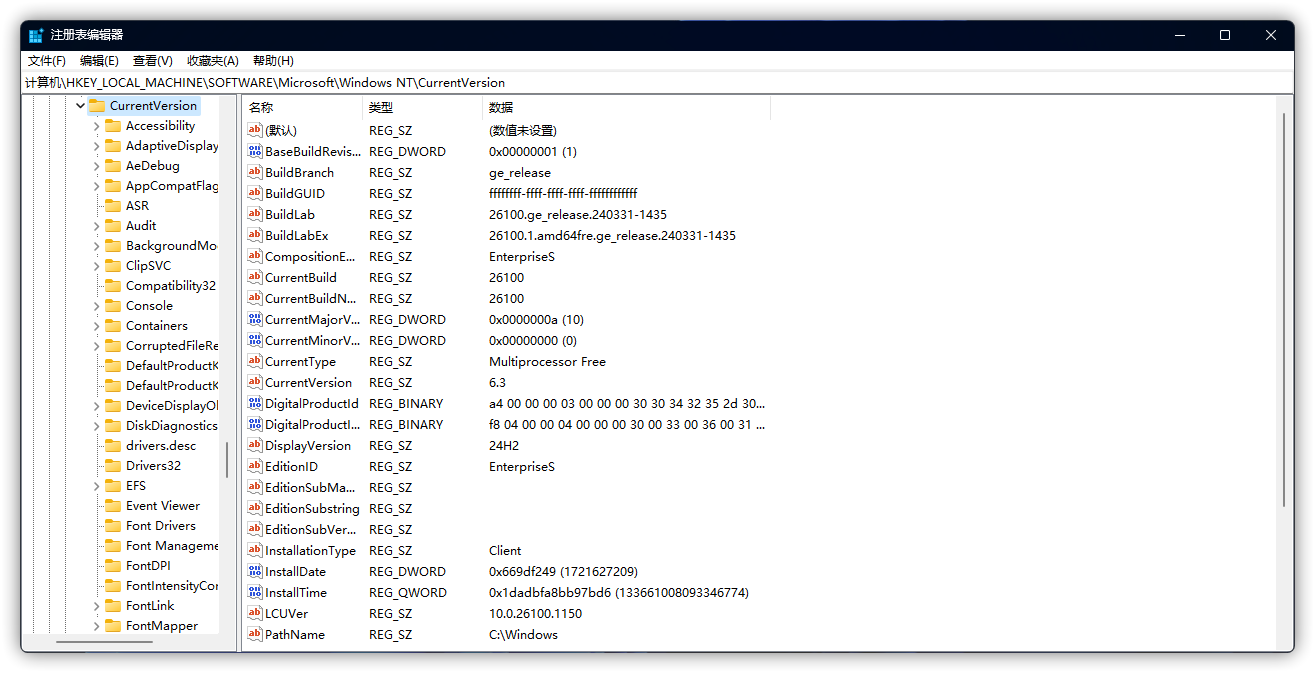The width and height of the screenshot is (1315, 673).
Task: Click the Accessibility folder icon
Action: [113, 125]
